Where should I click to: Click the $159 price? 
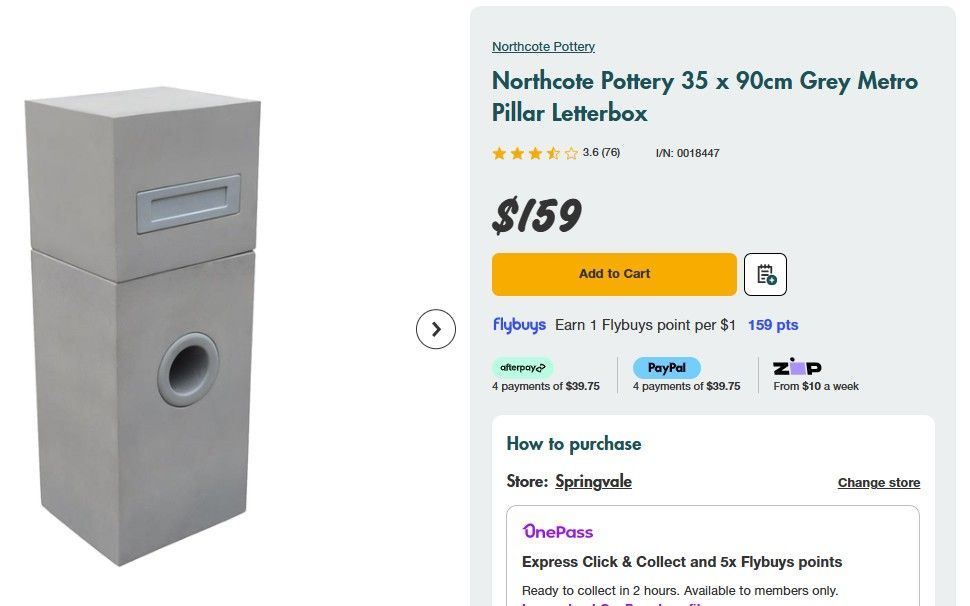pos(537,216)
